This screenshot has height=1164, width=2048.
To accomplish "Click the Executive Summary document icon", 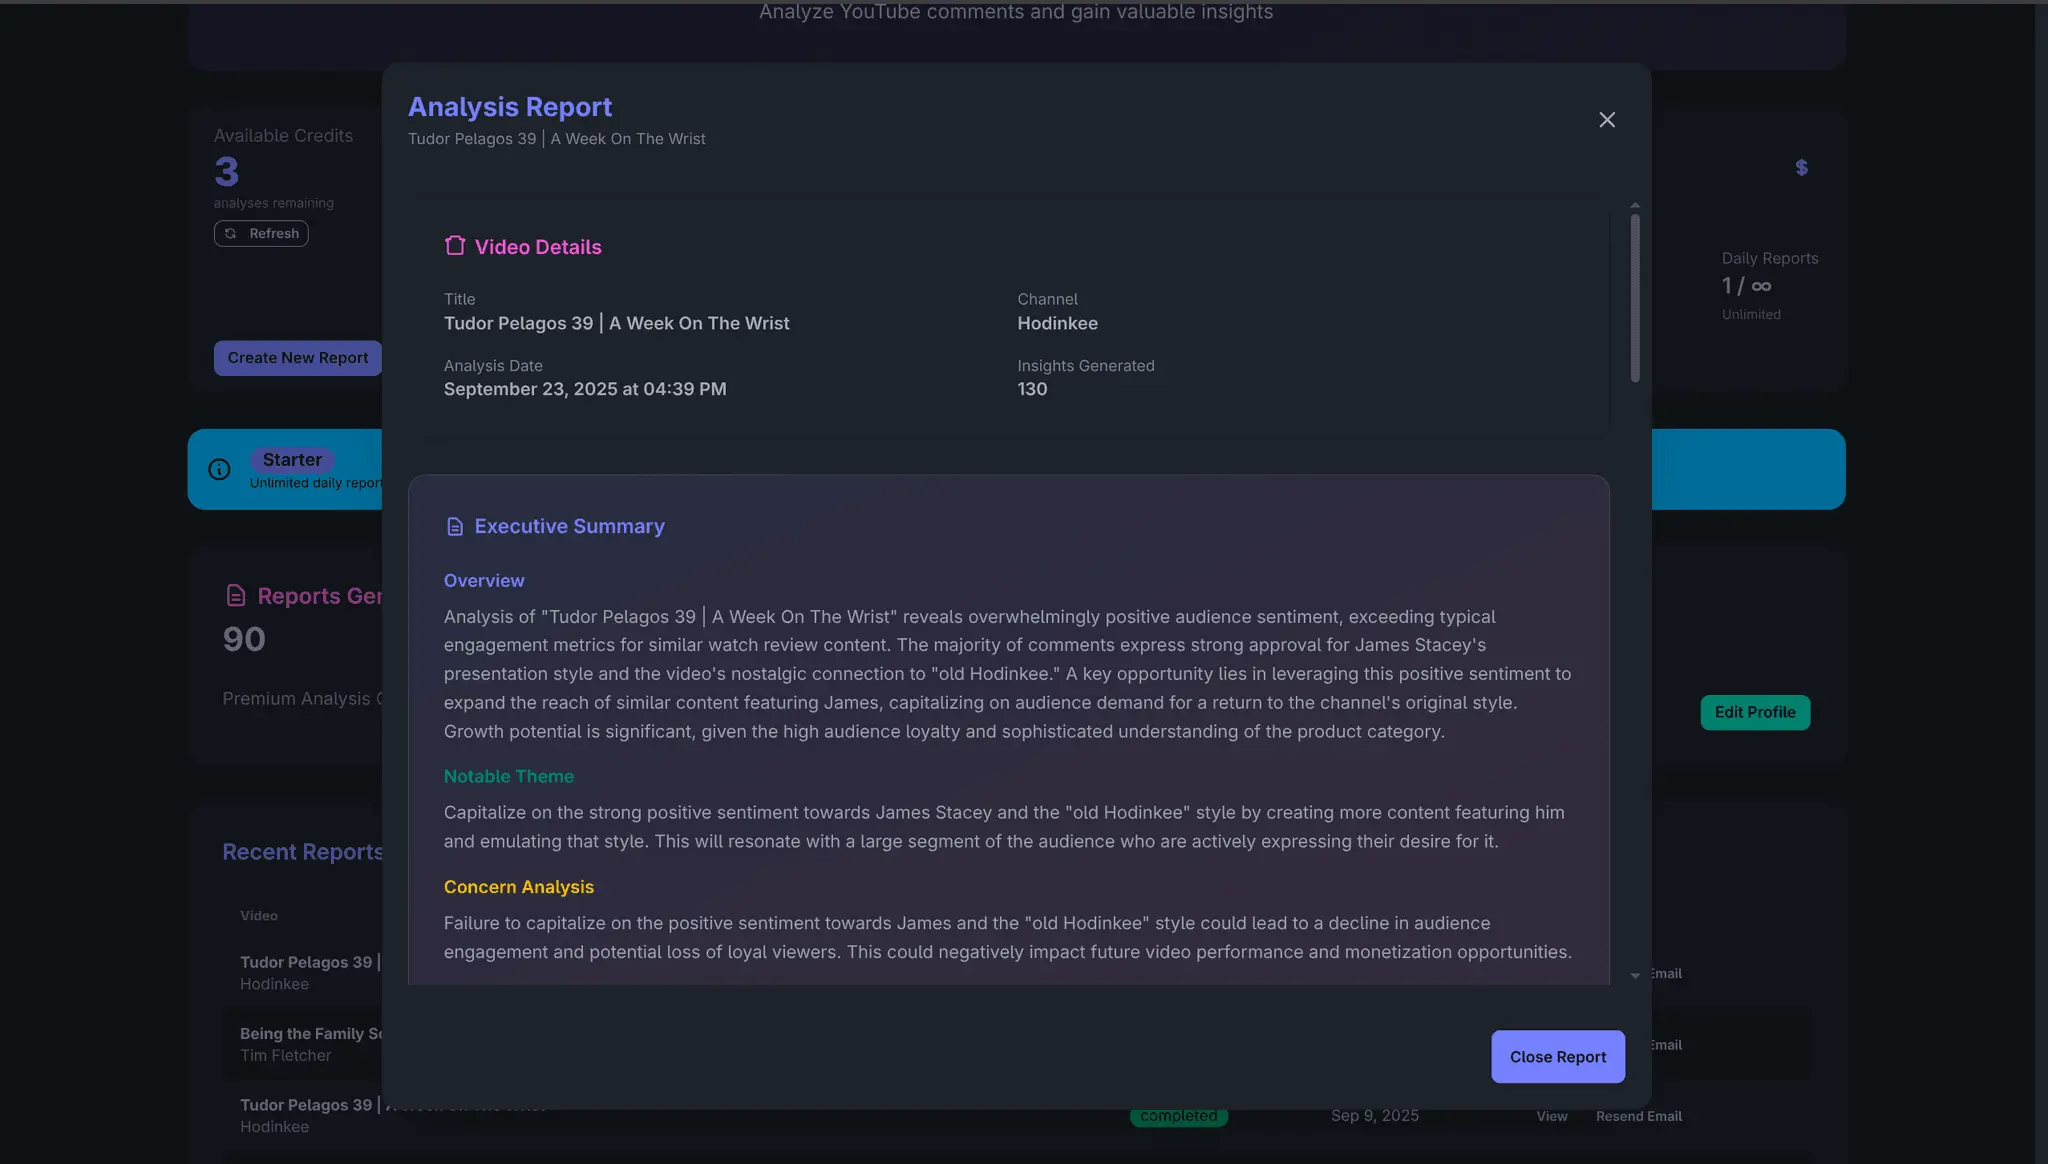I will [x=455, y=526].
